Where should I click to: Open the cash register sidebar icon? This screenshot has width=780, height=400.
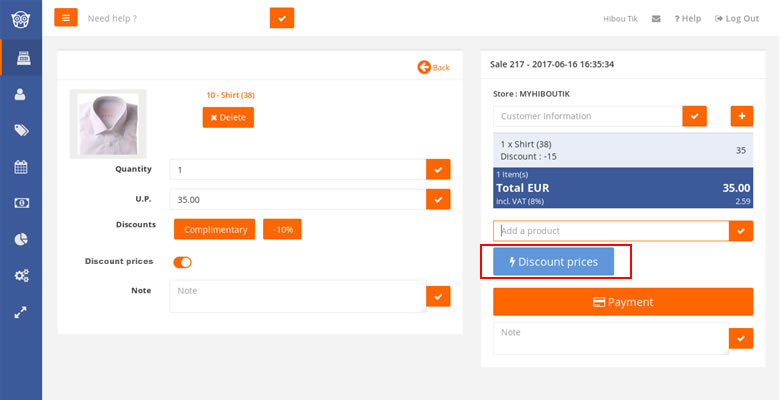21,58
